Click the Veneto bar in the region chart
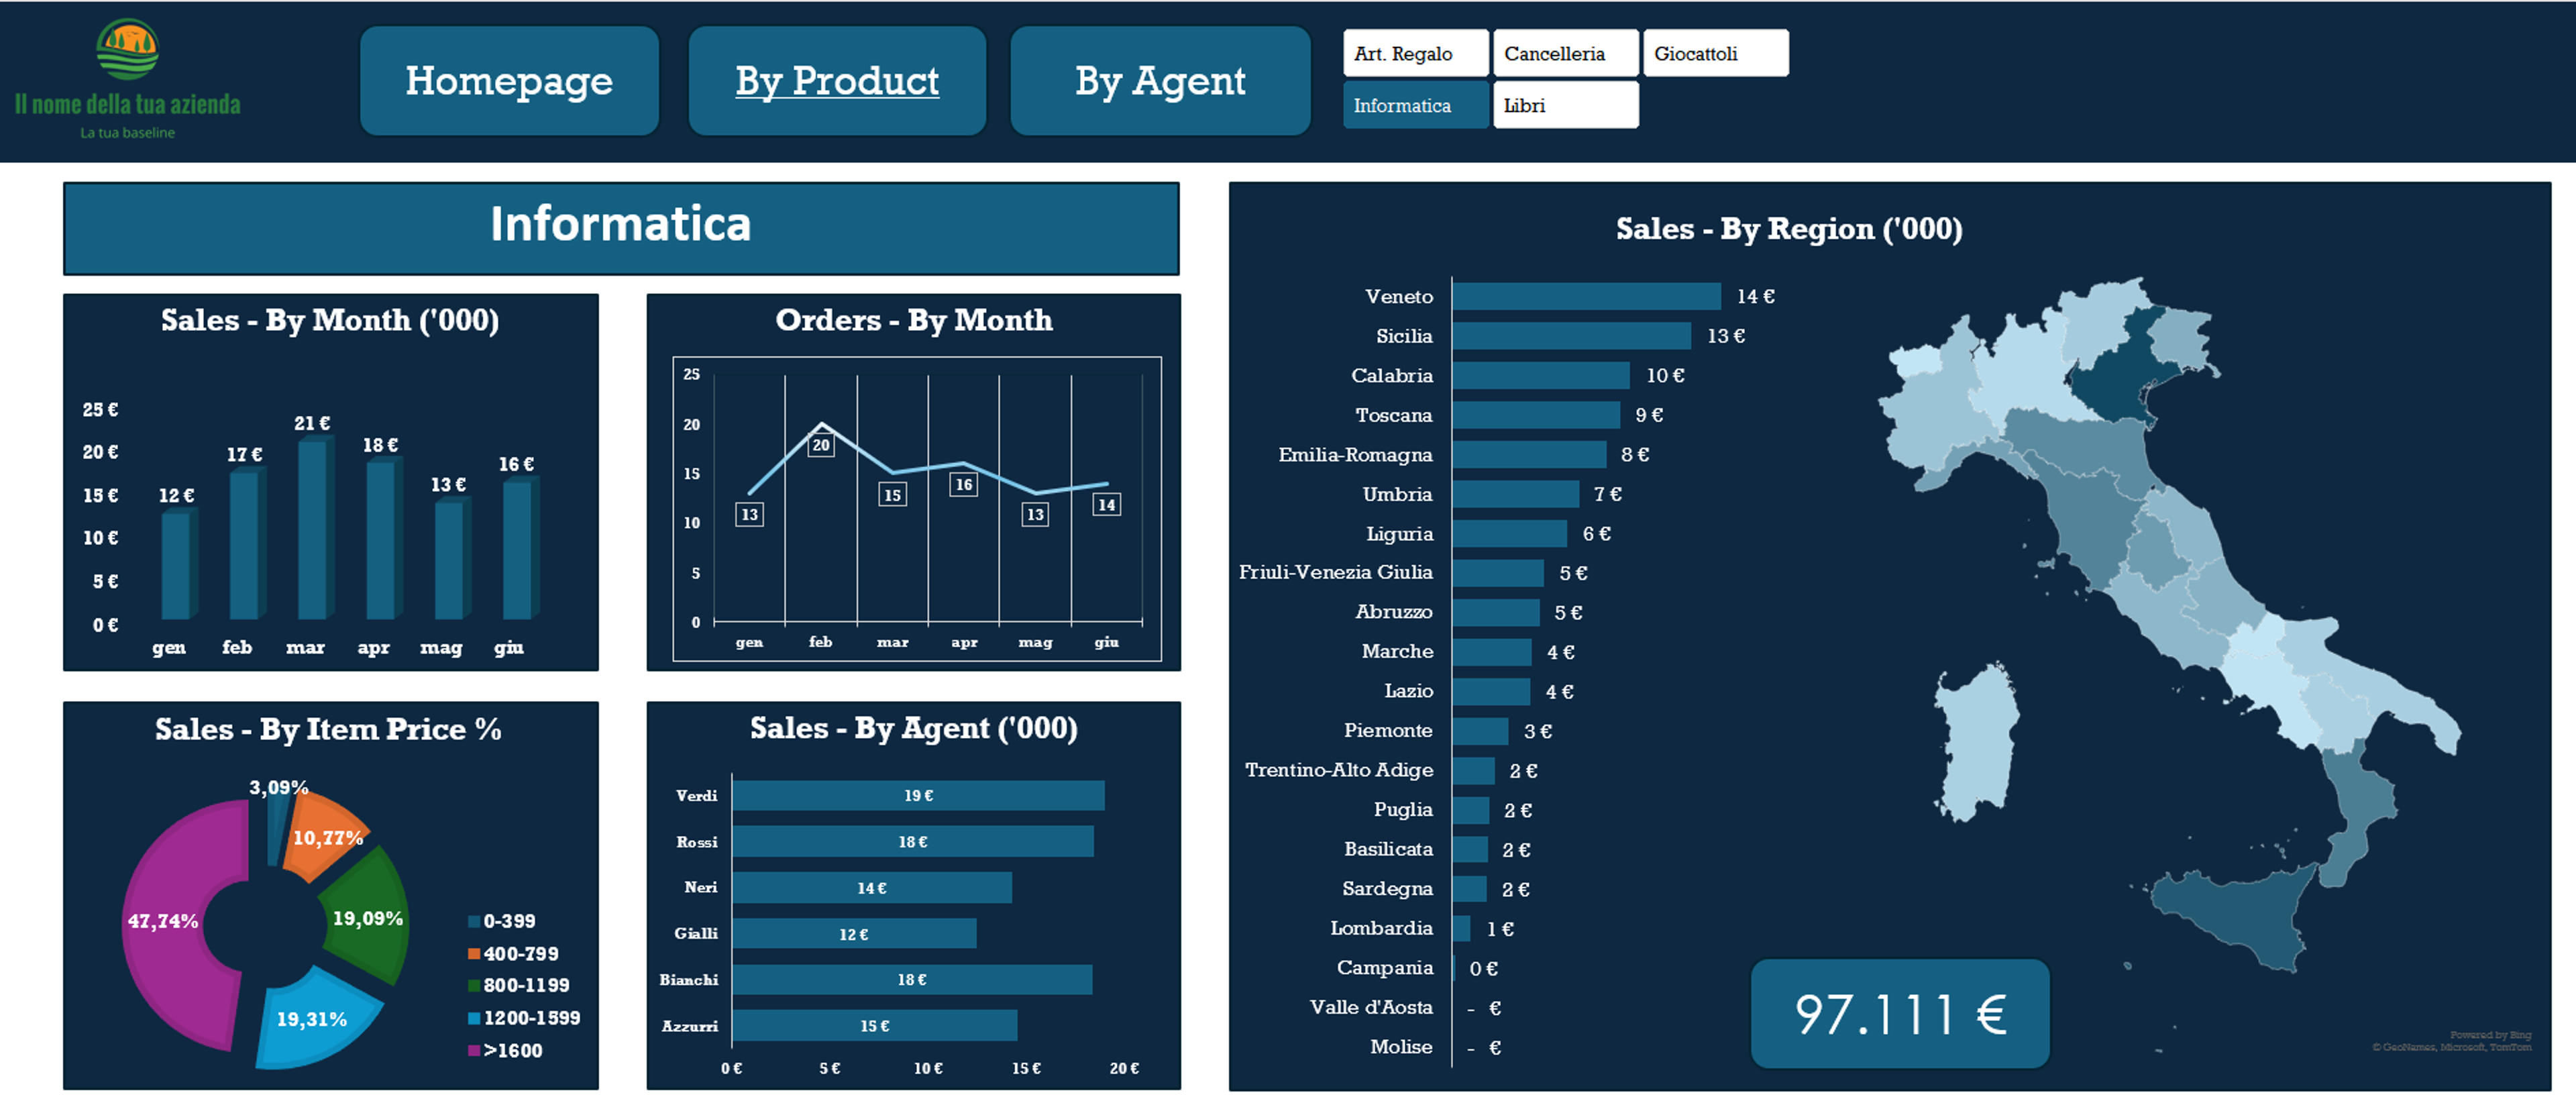 pos(1586,296)
